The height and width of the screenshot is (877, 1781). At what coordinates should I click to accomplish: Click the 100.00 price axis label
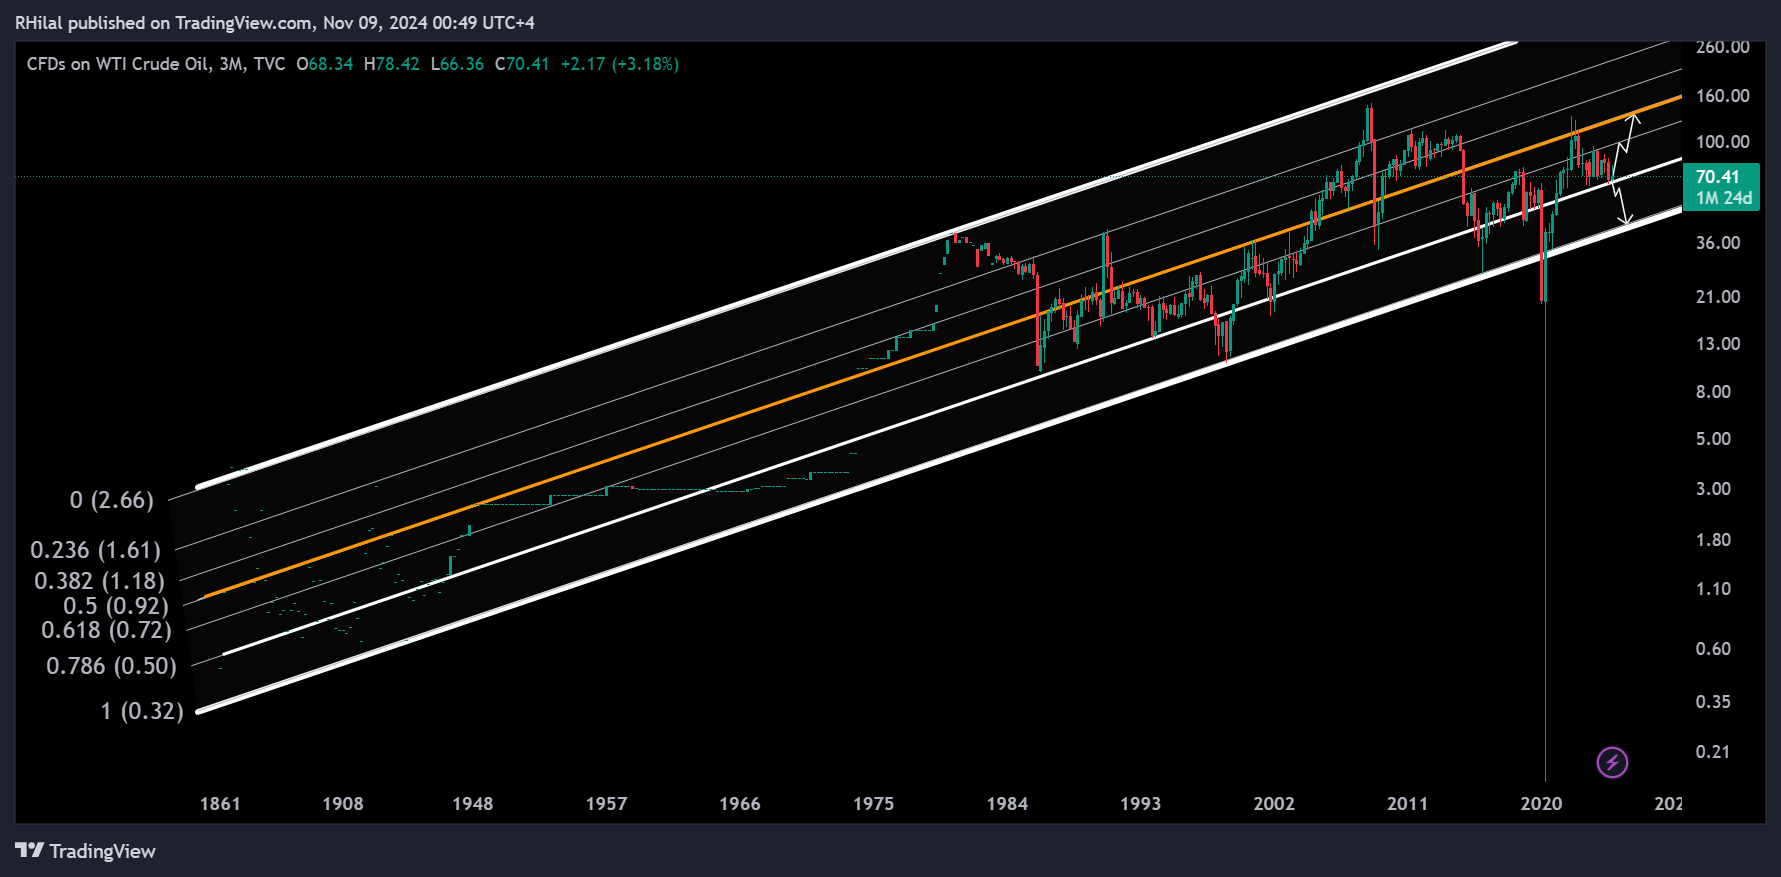coord(1723,142)
